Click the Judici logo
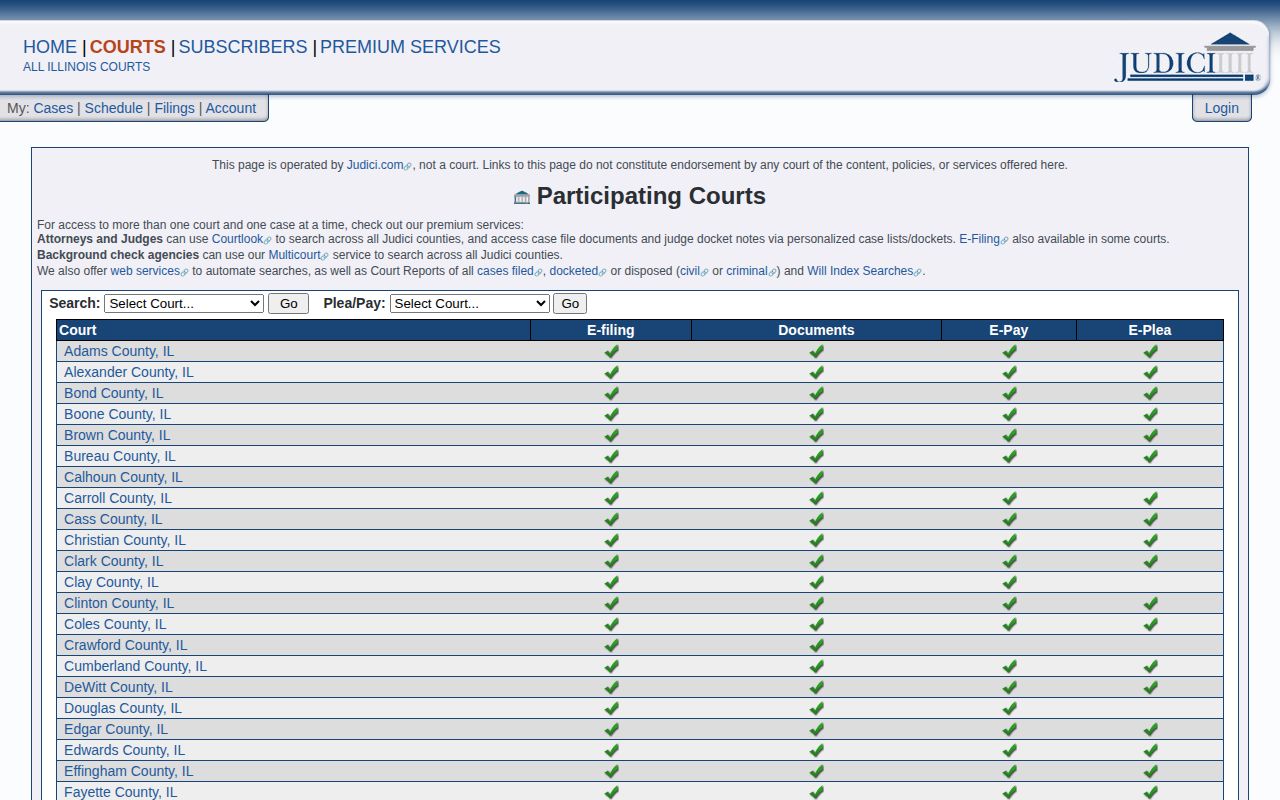1280x800 pixels. point(1187,58)
